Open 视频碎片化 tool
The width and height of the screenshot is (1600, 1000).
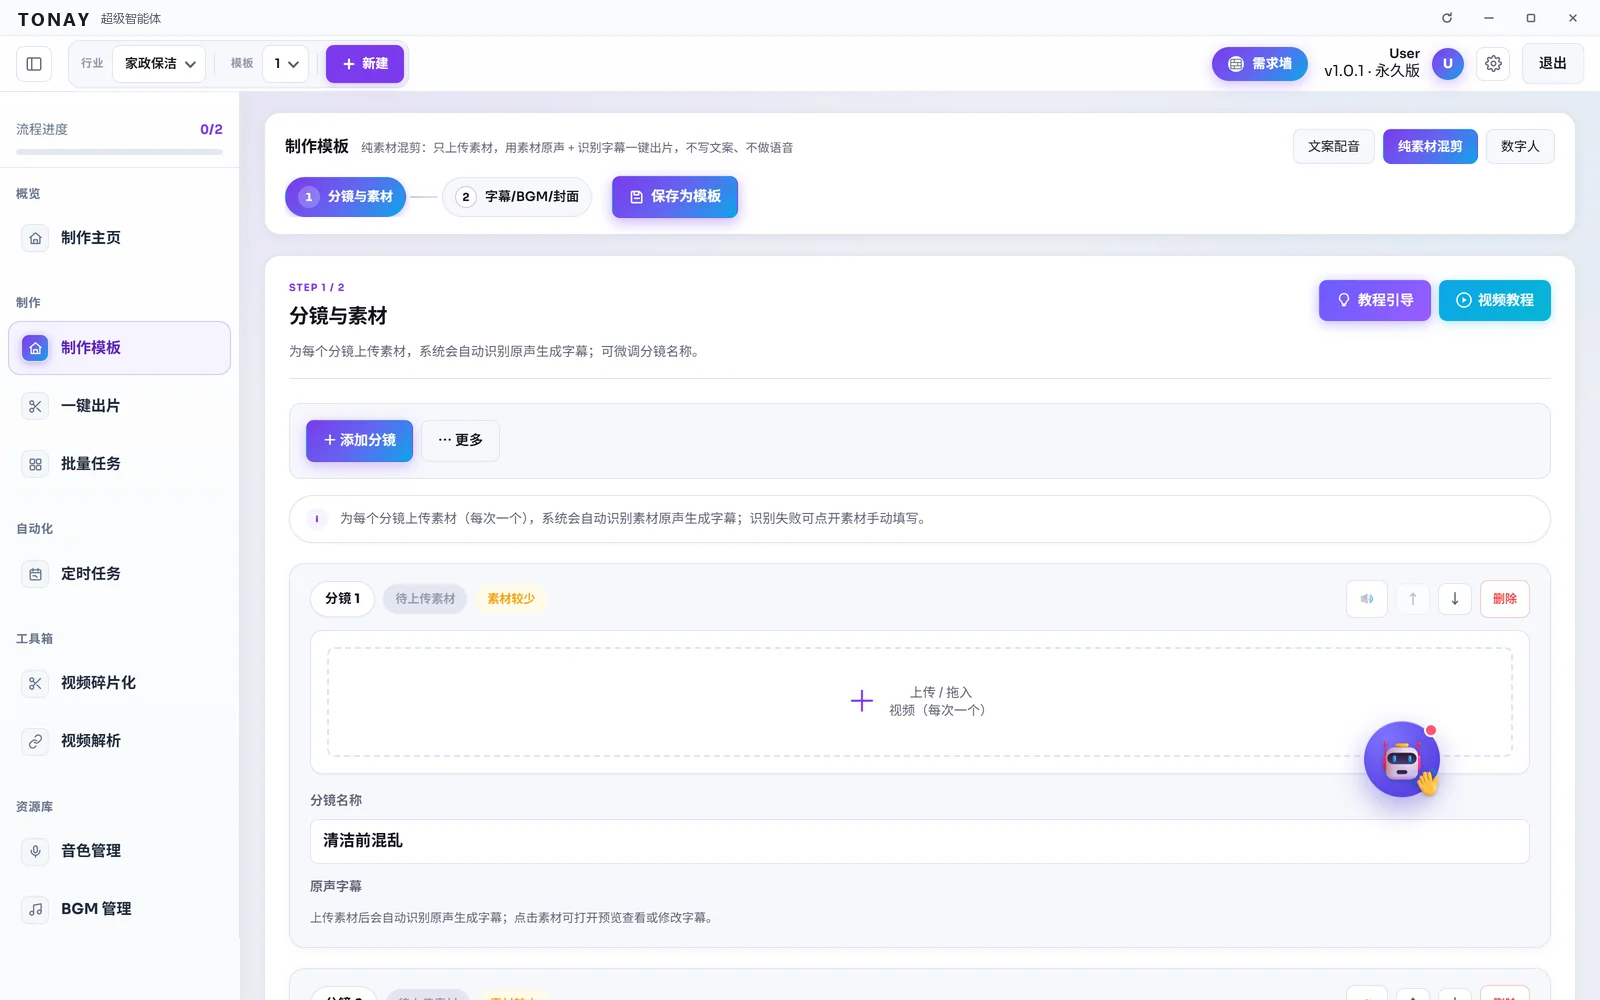(x=119, y=683)
